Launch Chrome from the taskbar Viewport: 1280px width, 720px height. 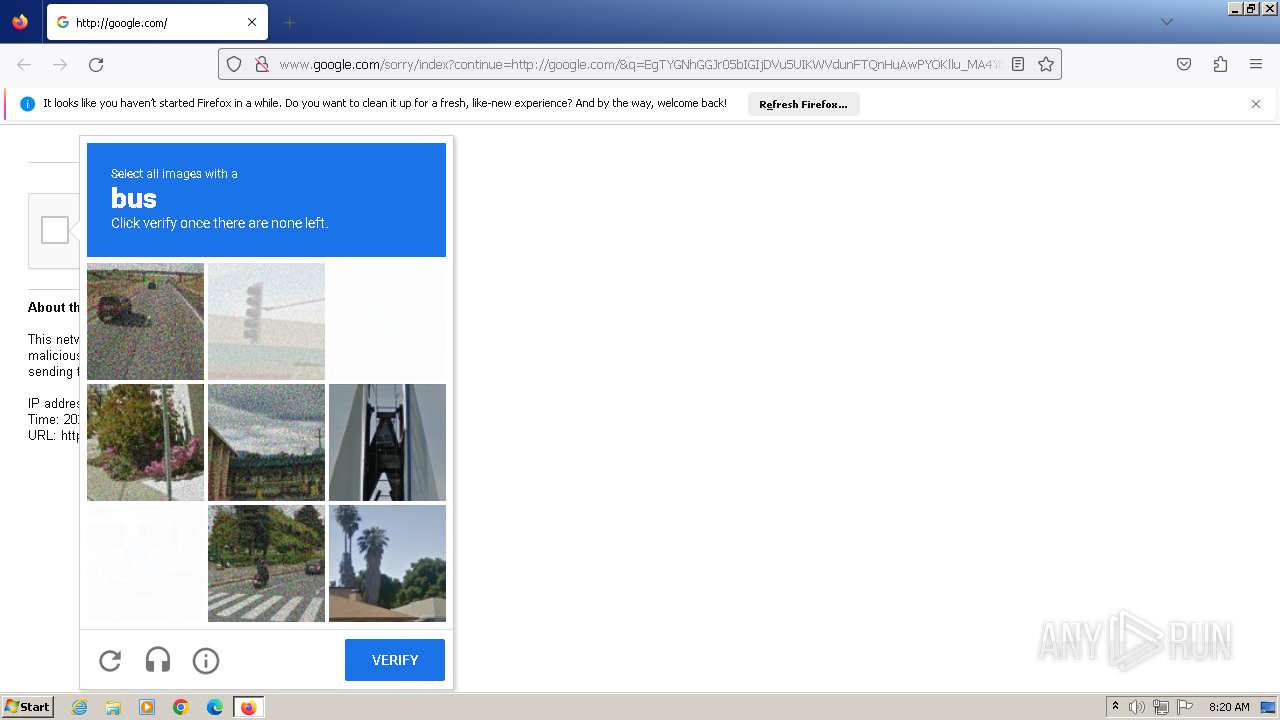(181, 707)
